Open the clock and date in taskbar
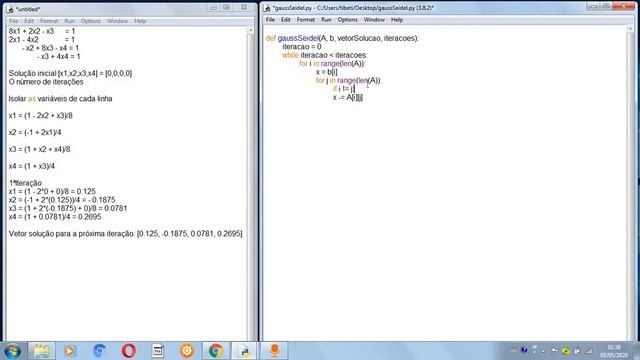640x360 pixels. coord(613,351)
